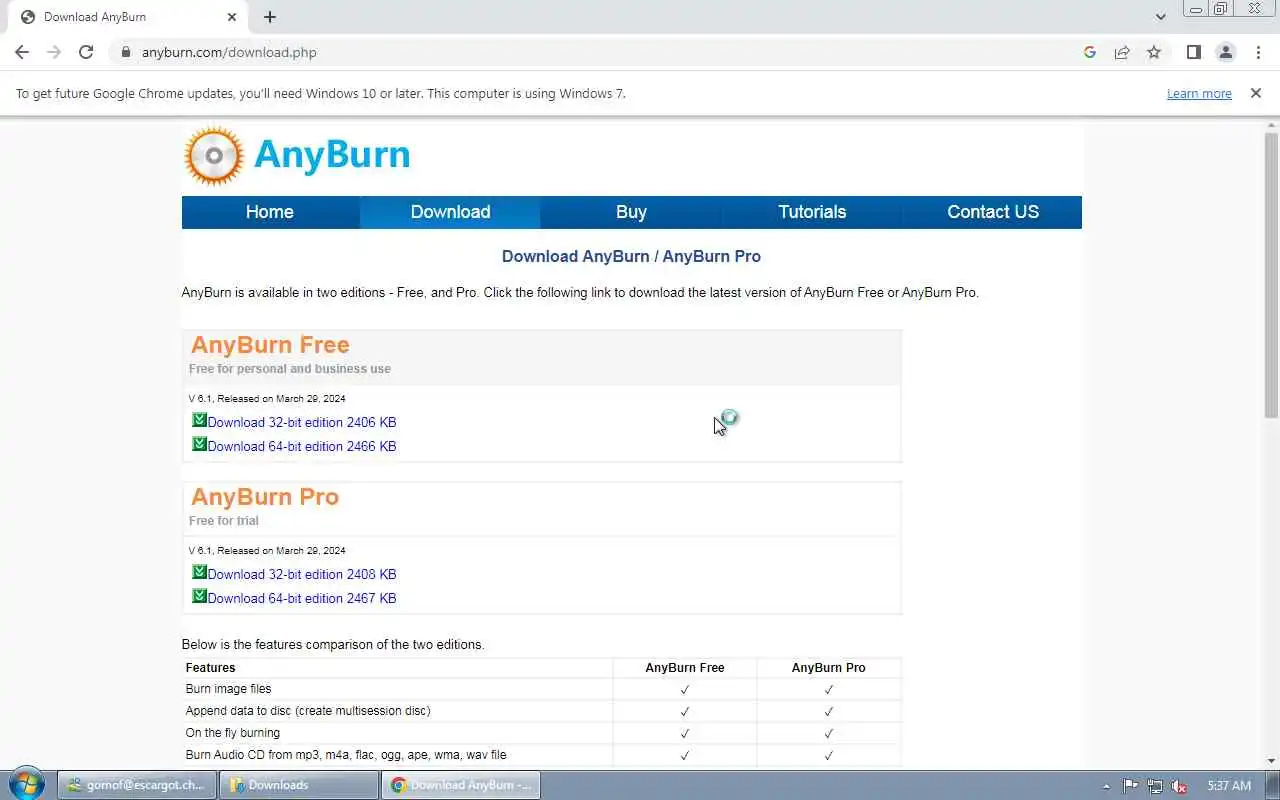Open the share this page icon
This screenshot has width=1280, height=800.
pyautogui.click(x=1122, y=52)
